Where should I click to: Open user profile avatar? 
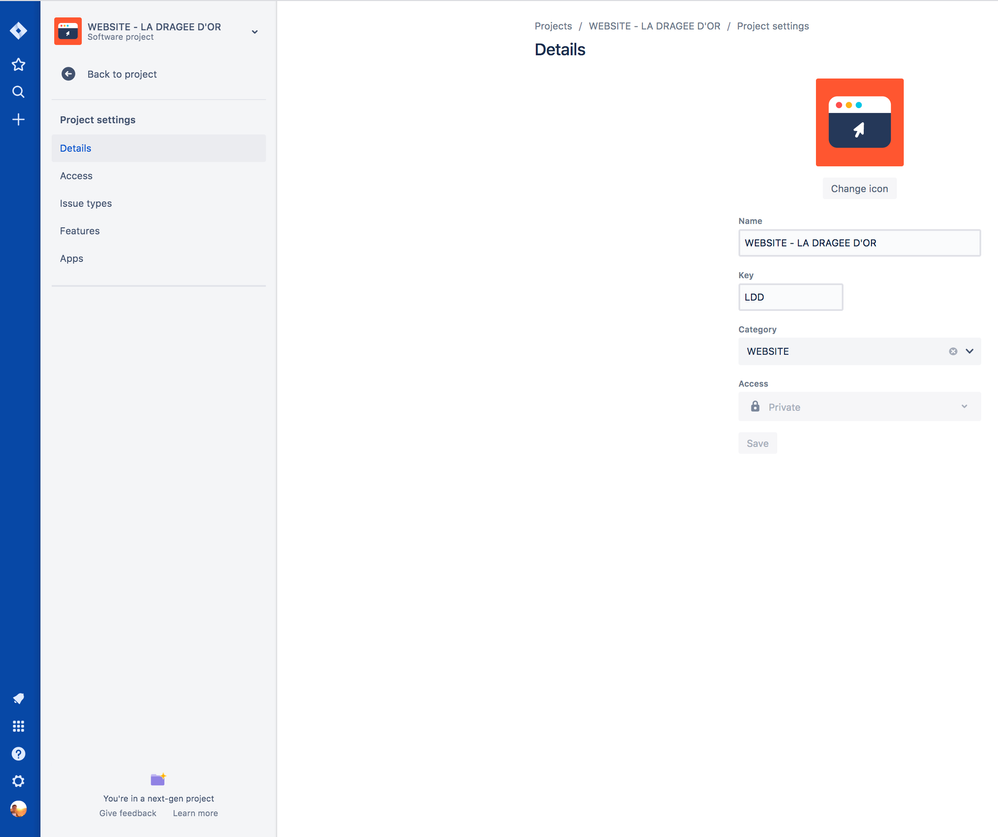[x=18, y=809]
